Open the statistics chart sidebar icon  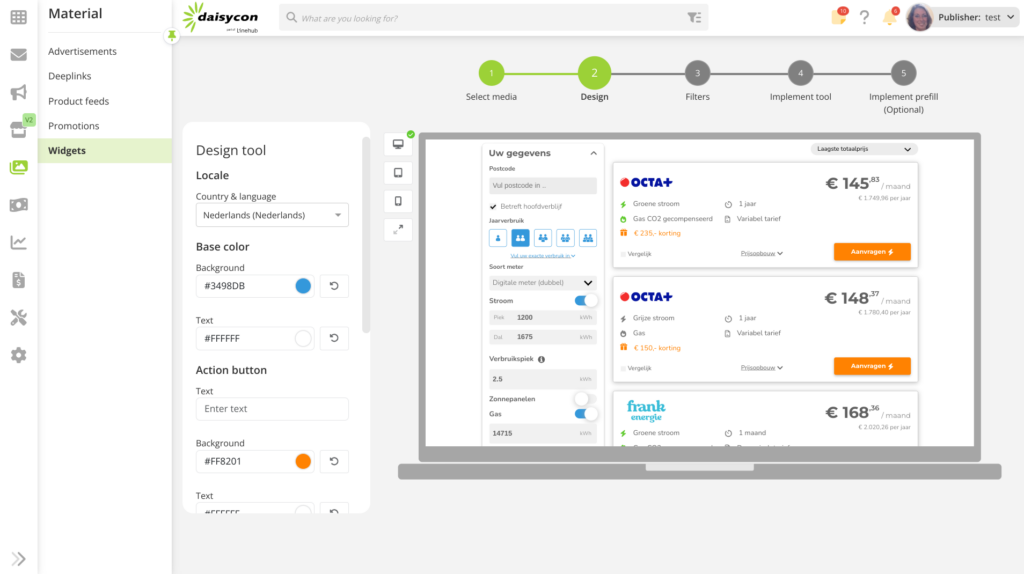[x=18, y=242]
